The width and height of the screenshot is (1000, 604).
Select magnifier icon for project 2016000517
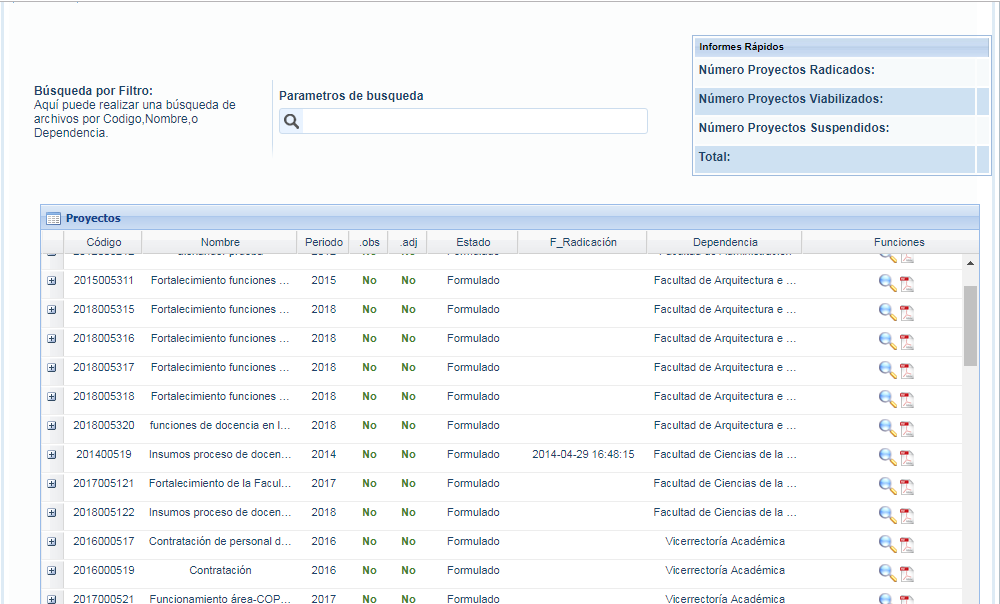tap(886, 543)
